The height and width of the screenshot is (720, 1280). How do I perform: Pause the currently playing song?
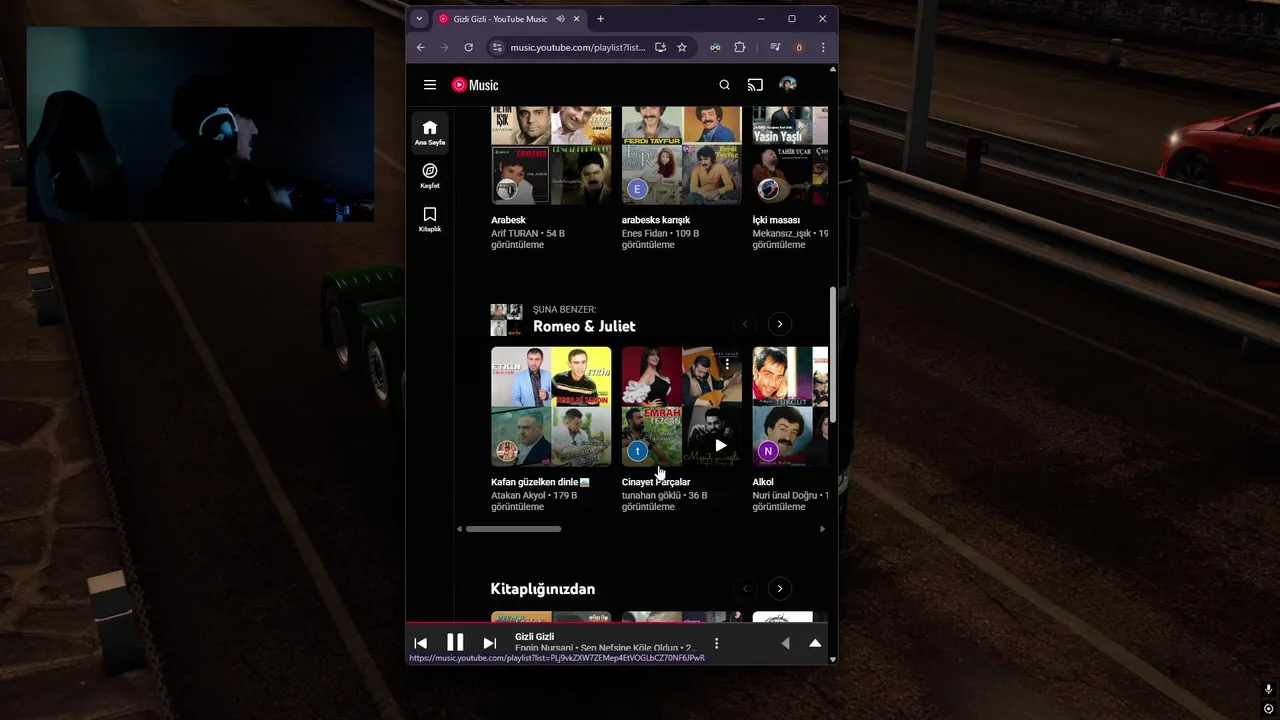[x=455, y=642]
